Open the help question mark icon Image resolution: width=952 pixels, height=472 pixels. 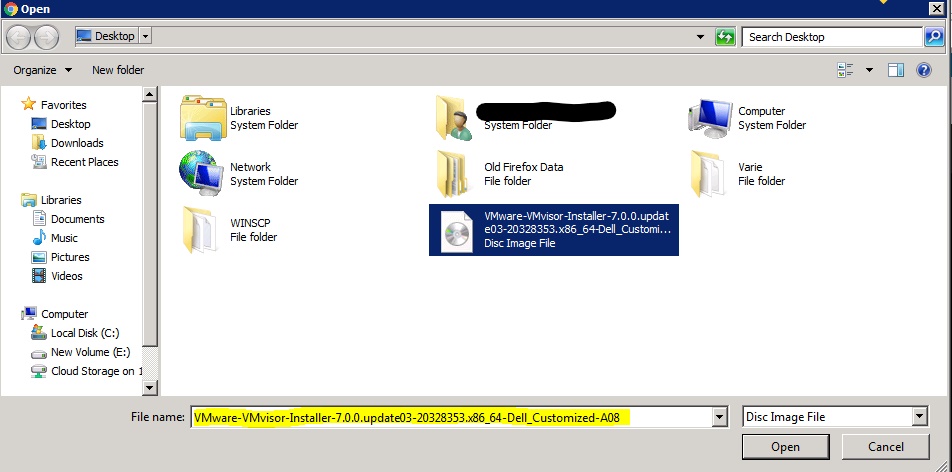coord(923,70)
